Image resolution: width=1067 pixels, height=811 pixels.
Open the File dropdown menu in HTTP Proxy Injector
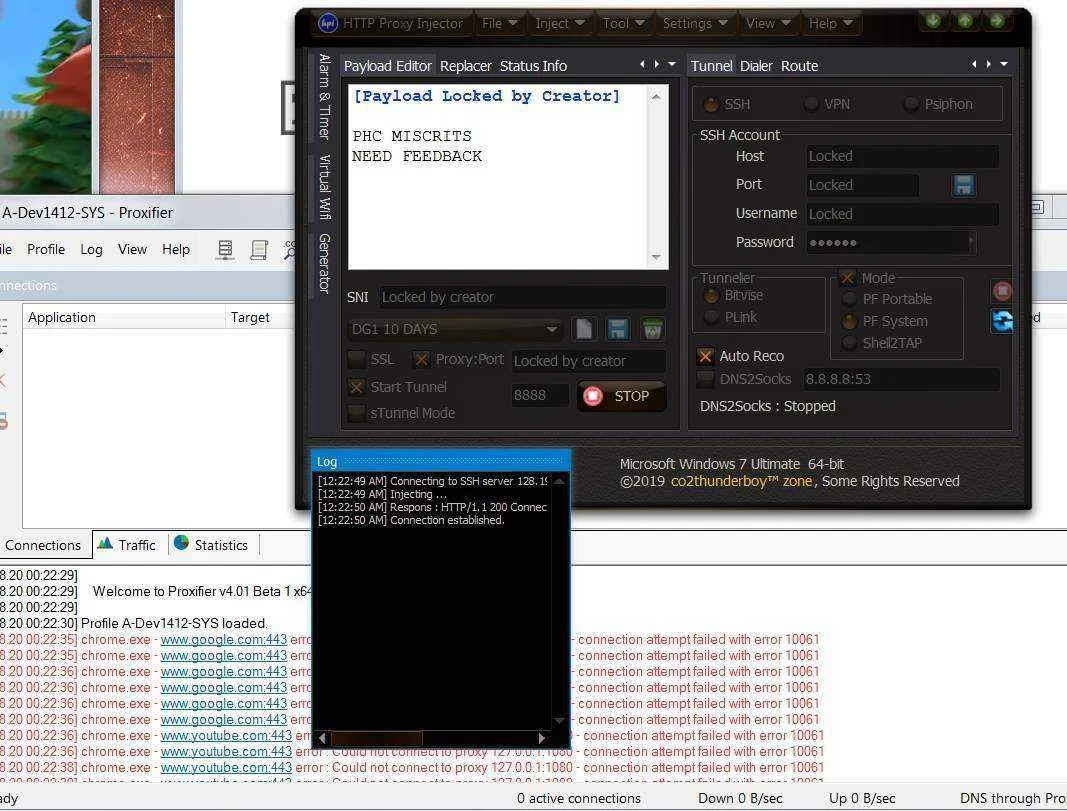(499, 23)
